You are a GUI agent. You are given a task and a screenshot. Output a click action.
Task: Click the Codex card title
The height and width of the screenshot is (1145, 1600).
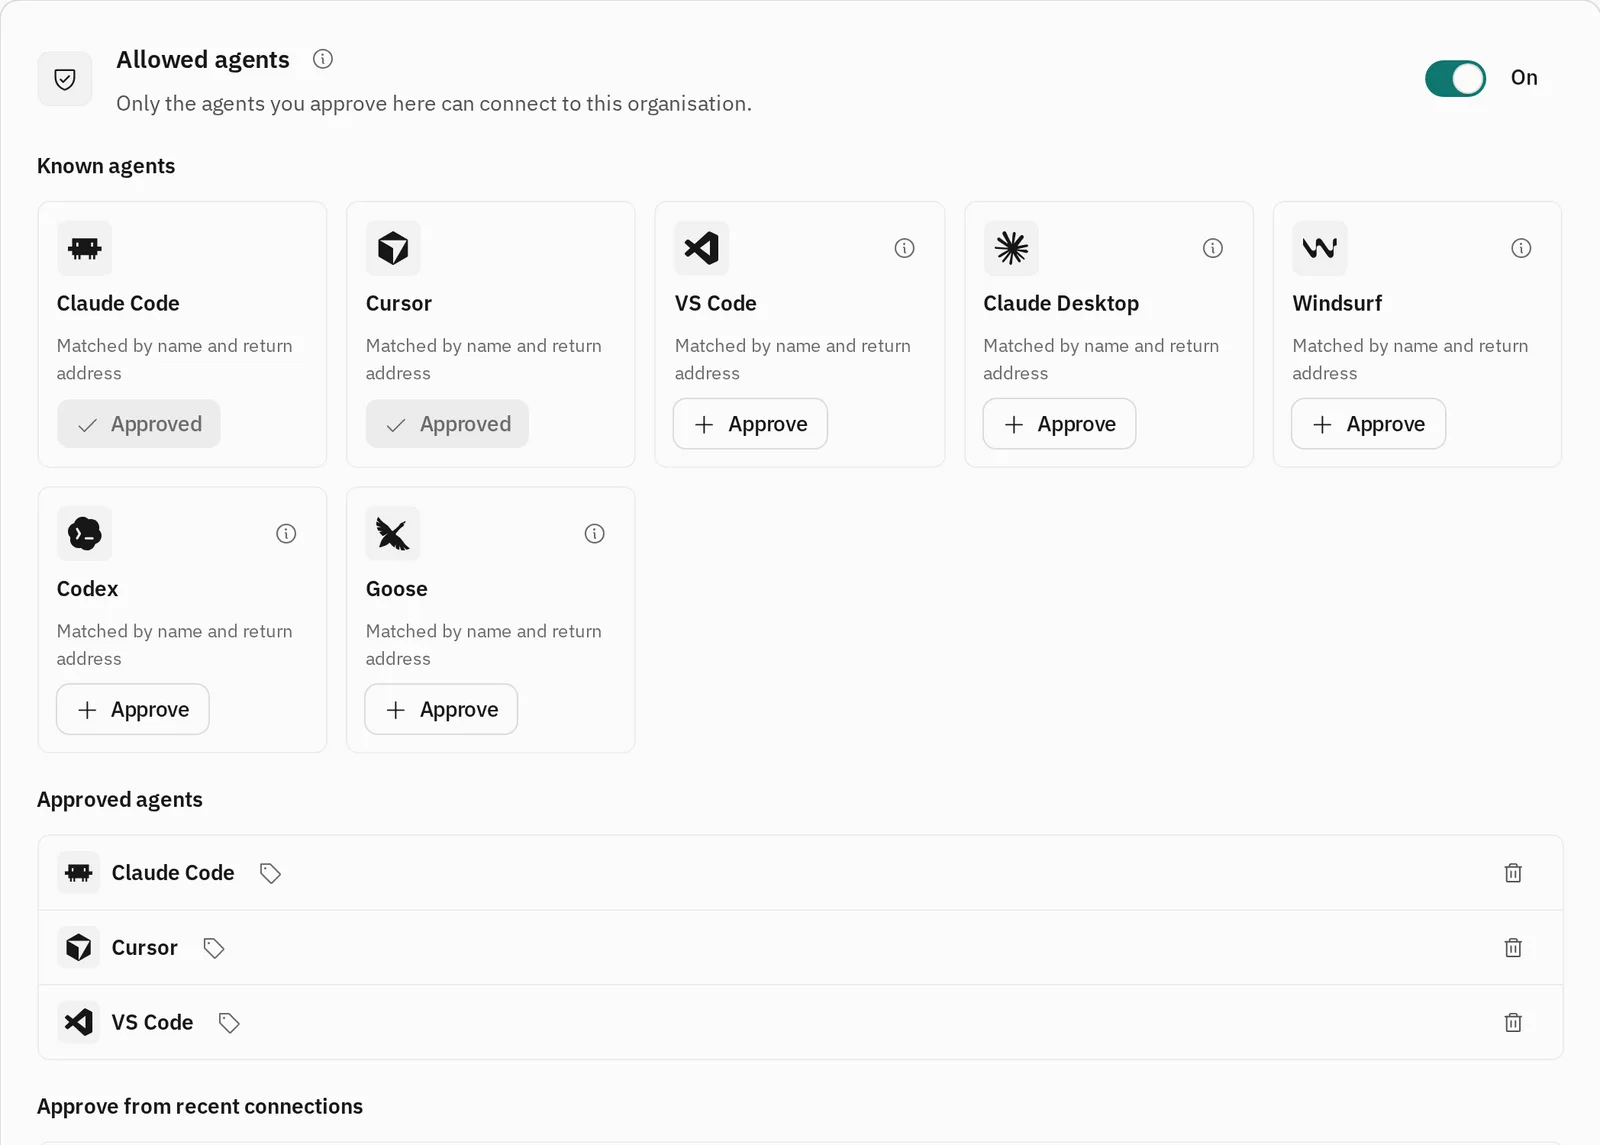pyautogui.click(x=87, y=589)
